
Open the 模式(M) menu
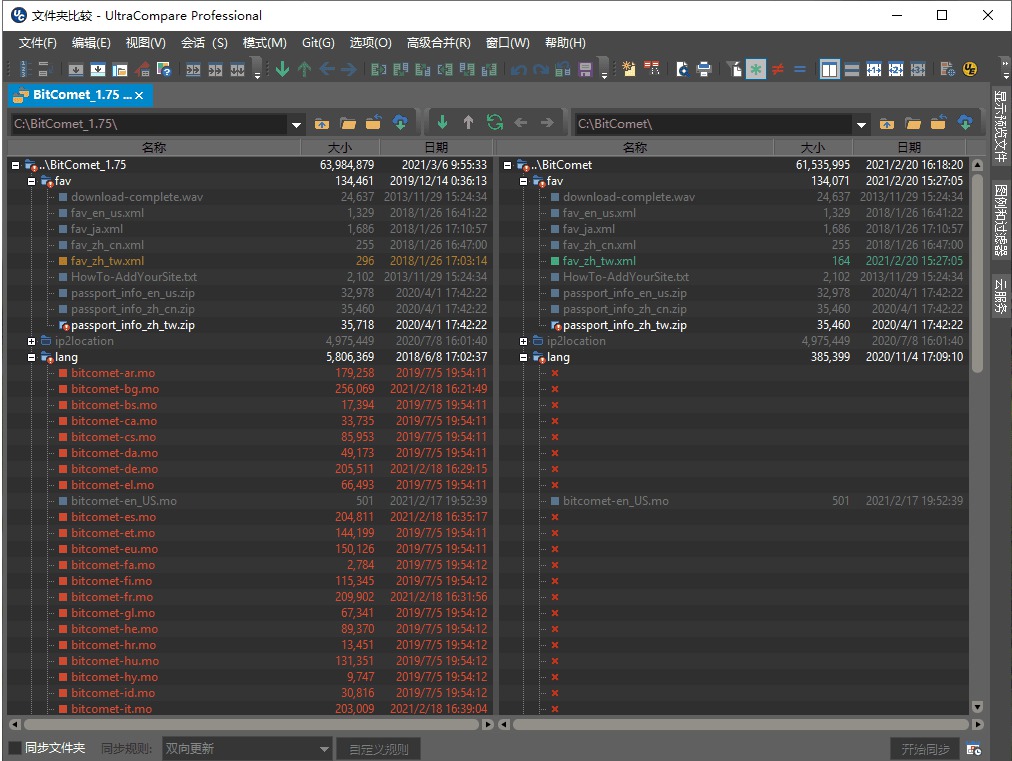(265, 43)
